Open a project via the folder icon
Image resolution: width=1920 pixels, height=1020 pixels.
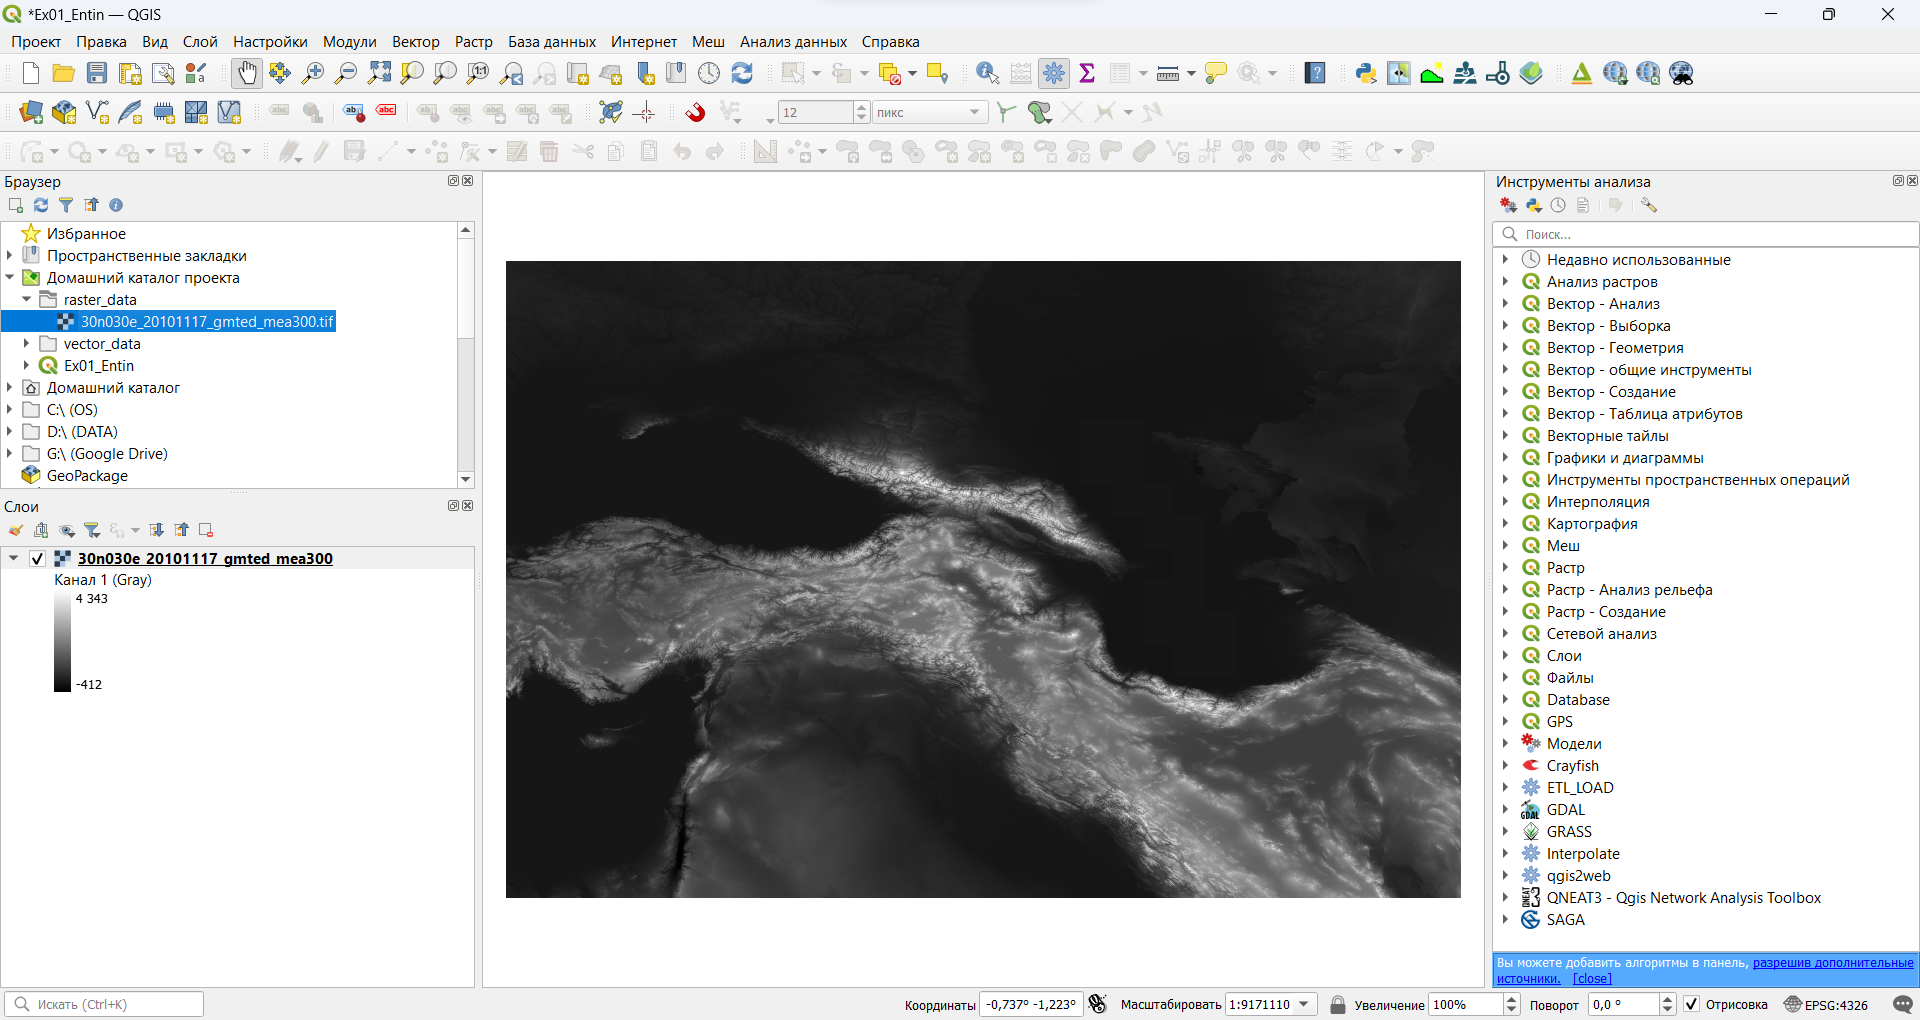pyautogui.click(x=64, y=73)
